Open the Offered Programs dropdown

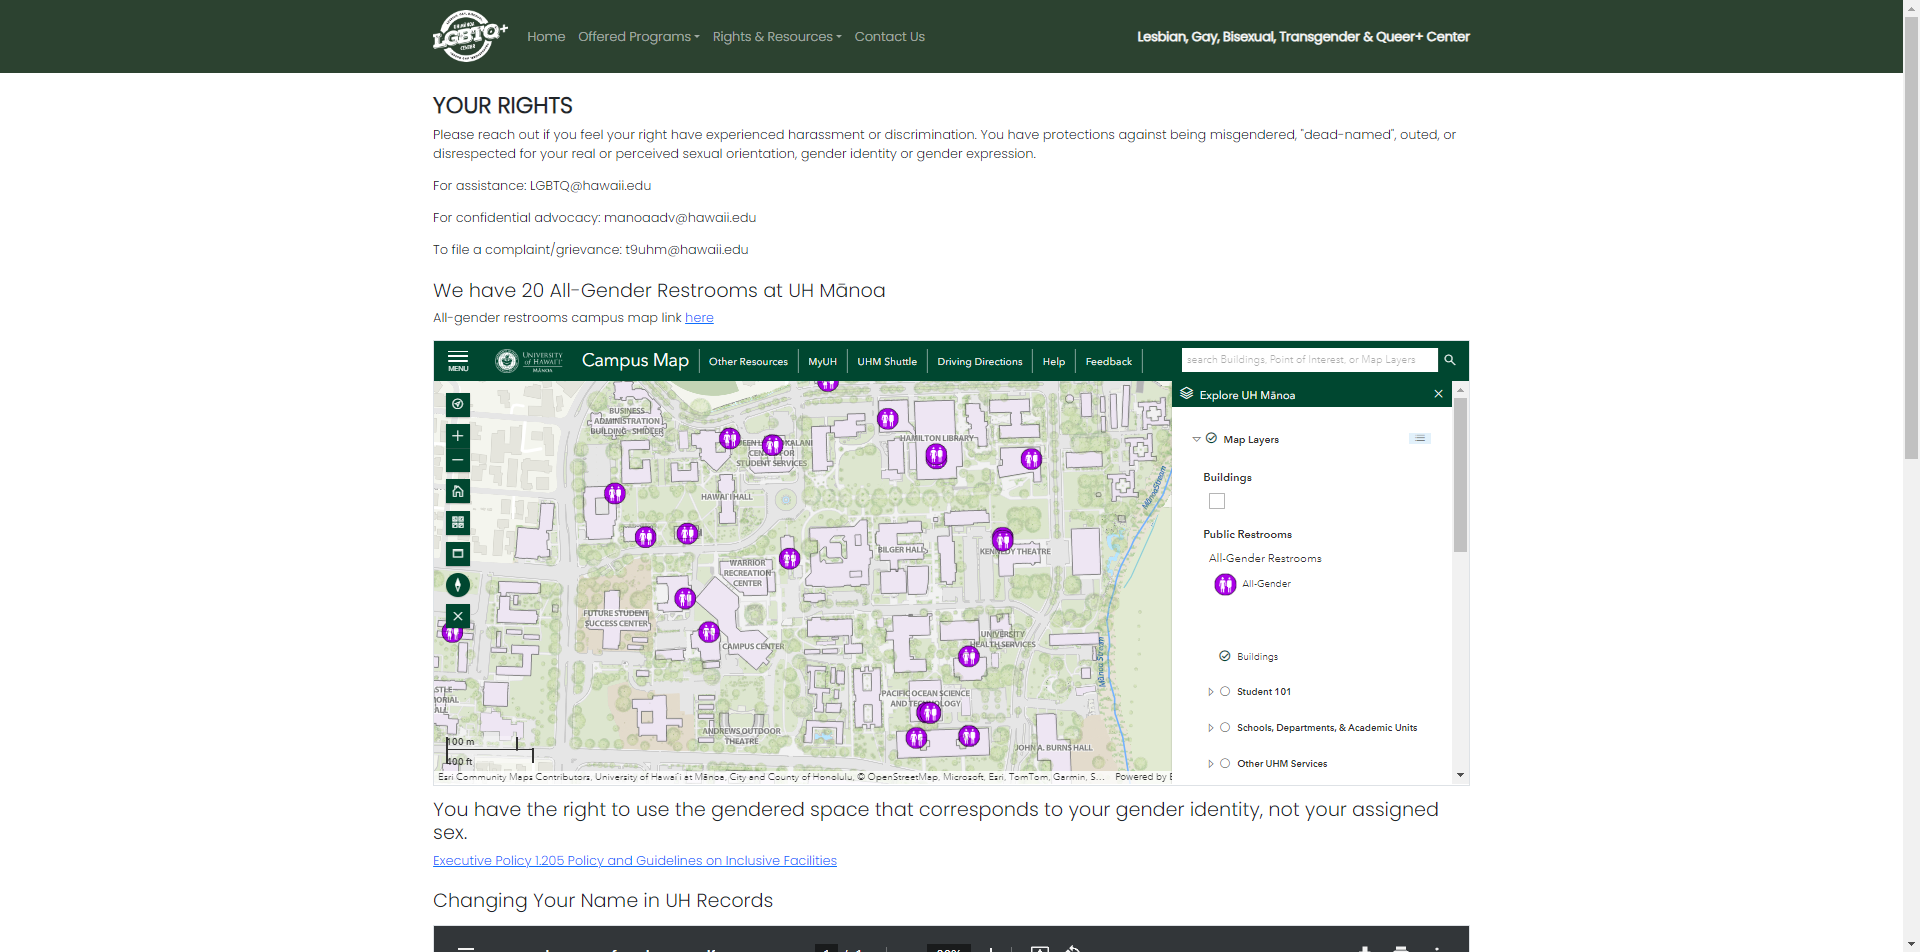(x=638, y=37)
